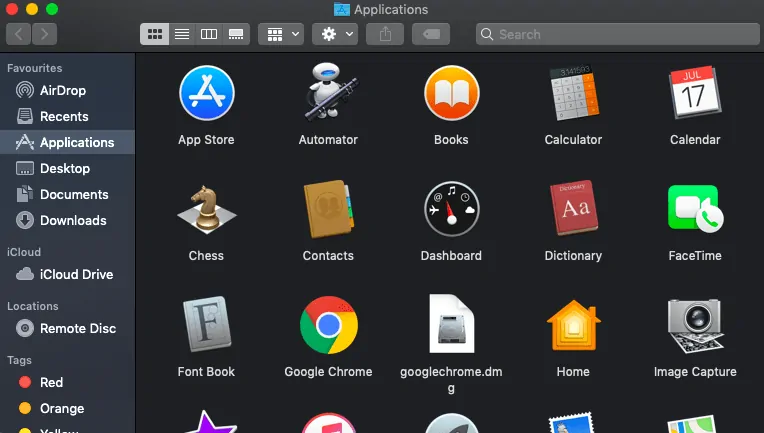Select the Red tag in sidebar

(67, 382)
